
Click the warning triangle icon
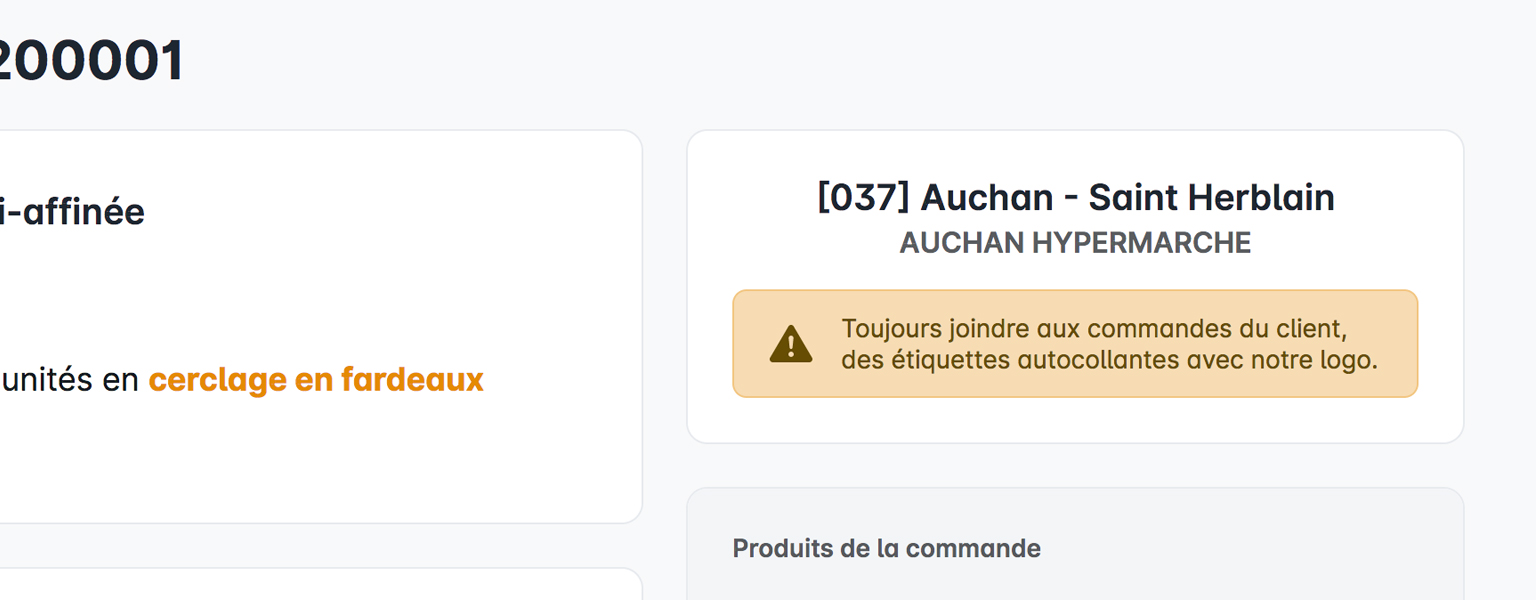click(x=791, y=344)
